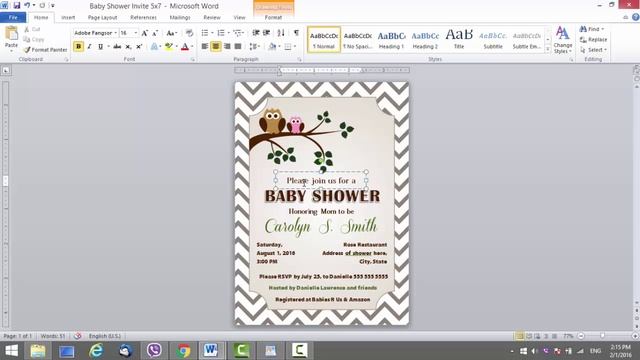Open the Change Case dropdown
The image size is (640, 360).
(171, 33)
